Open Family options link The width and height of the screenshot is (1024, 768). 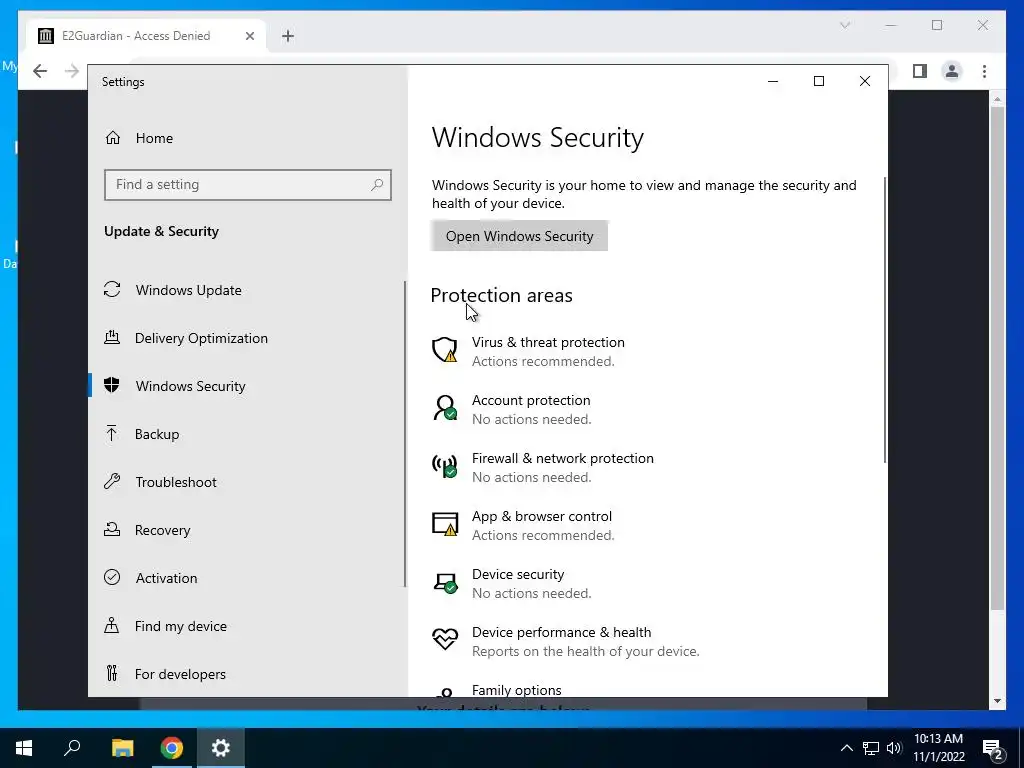pos(517,690)
